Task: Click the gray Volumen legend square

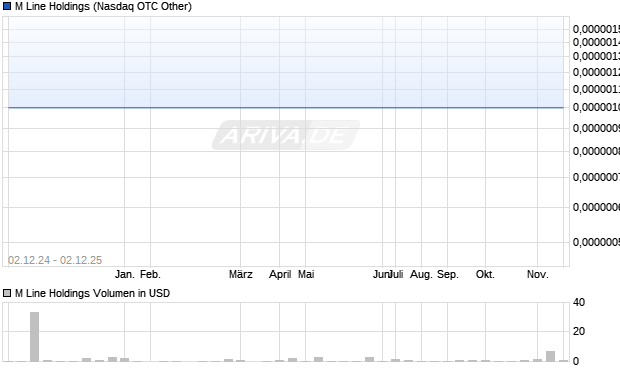Action: (x=7, y=293)
